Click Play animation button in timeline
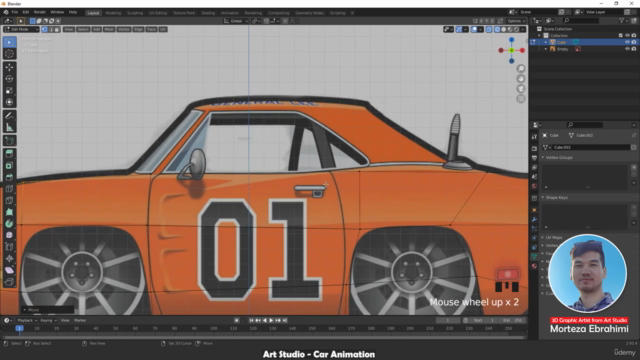The width and height of the screenshot is (640, 360). coord(271,320)
